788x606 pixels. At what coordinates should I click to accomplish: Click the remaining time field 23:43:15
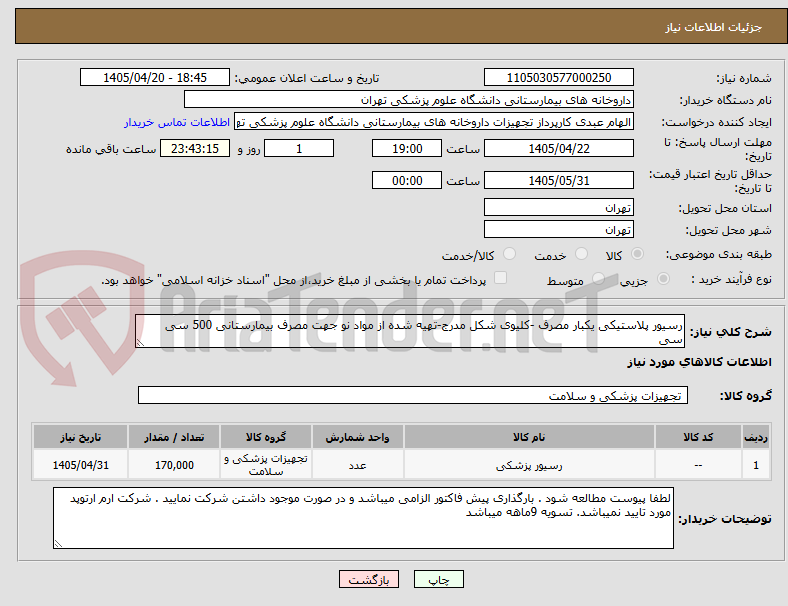(x=195, y=149)
